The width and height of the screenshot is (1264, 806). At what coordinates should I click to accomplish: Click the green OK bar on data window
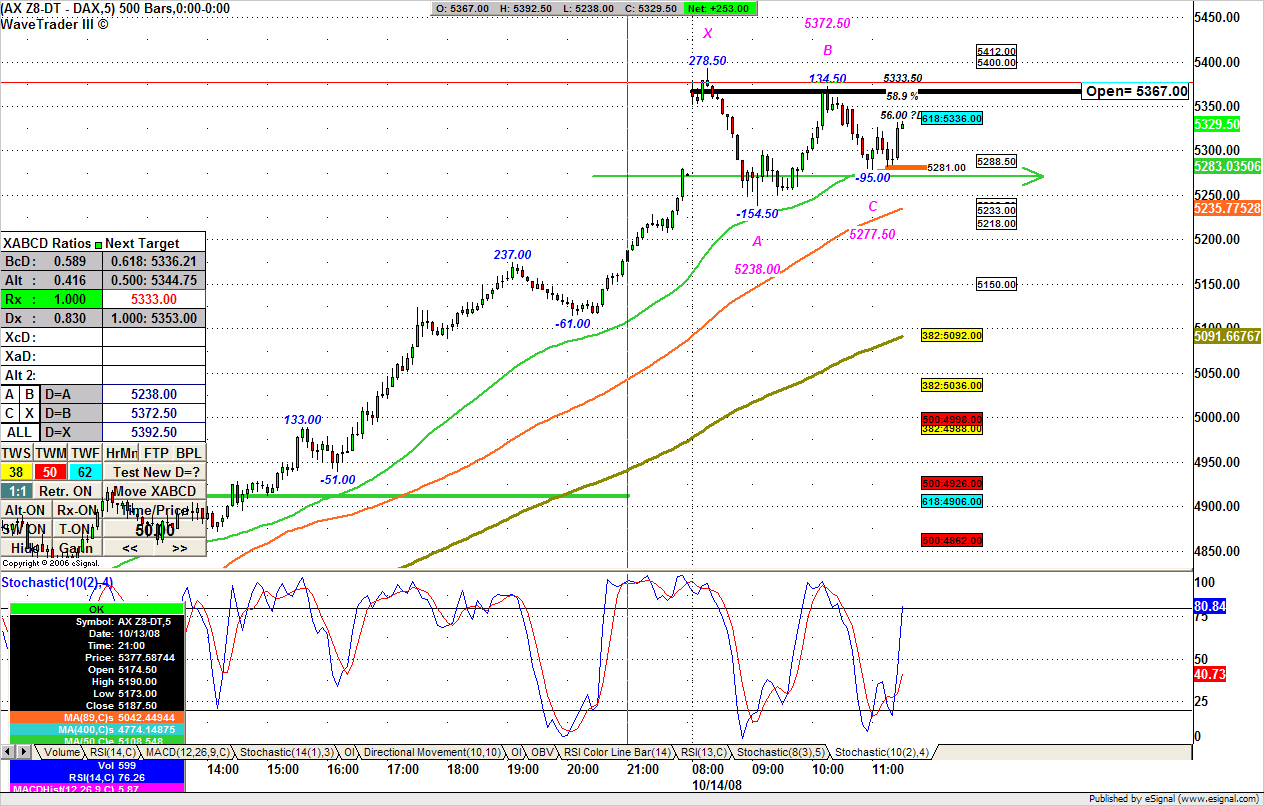coord(96,608)
